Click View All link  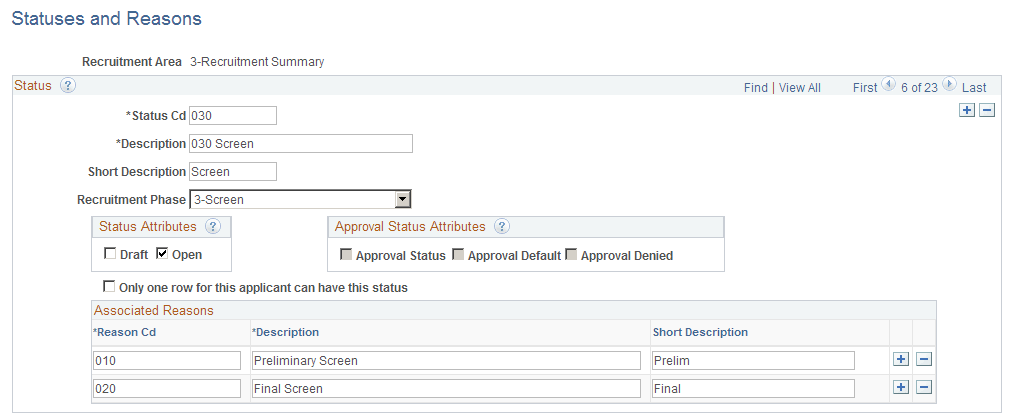[x=799, y=87]
